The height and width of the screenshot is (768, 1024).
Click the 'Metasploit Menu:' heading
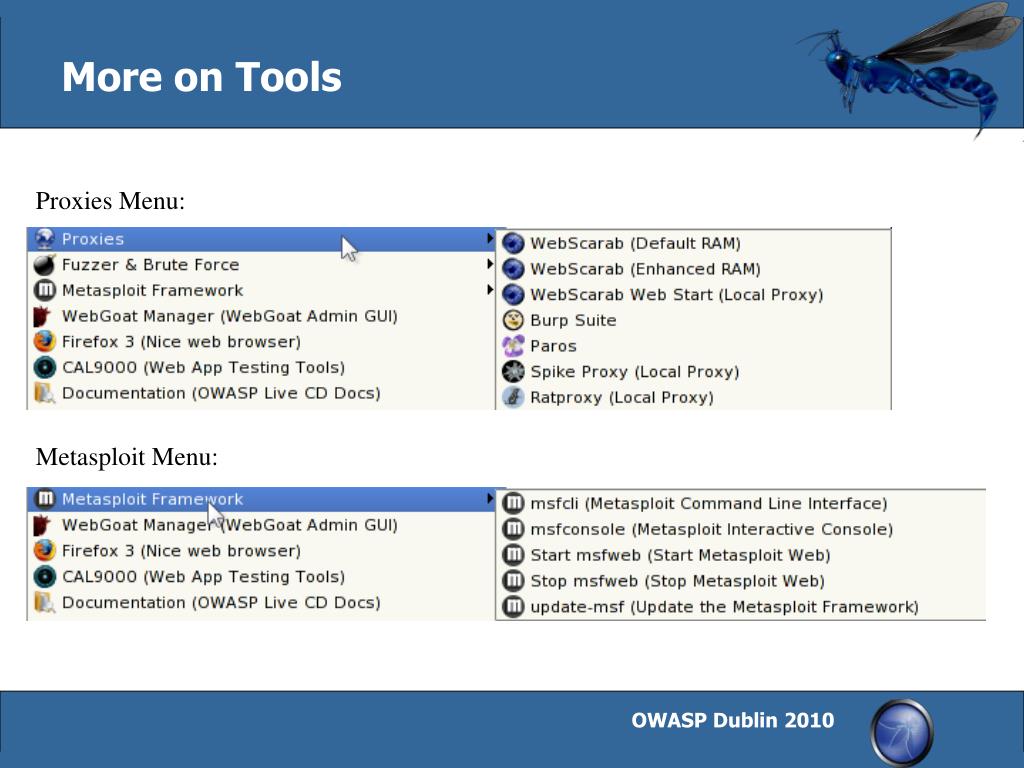click(127, 456)
